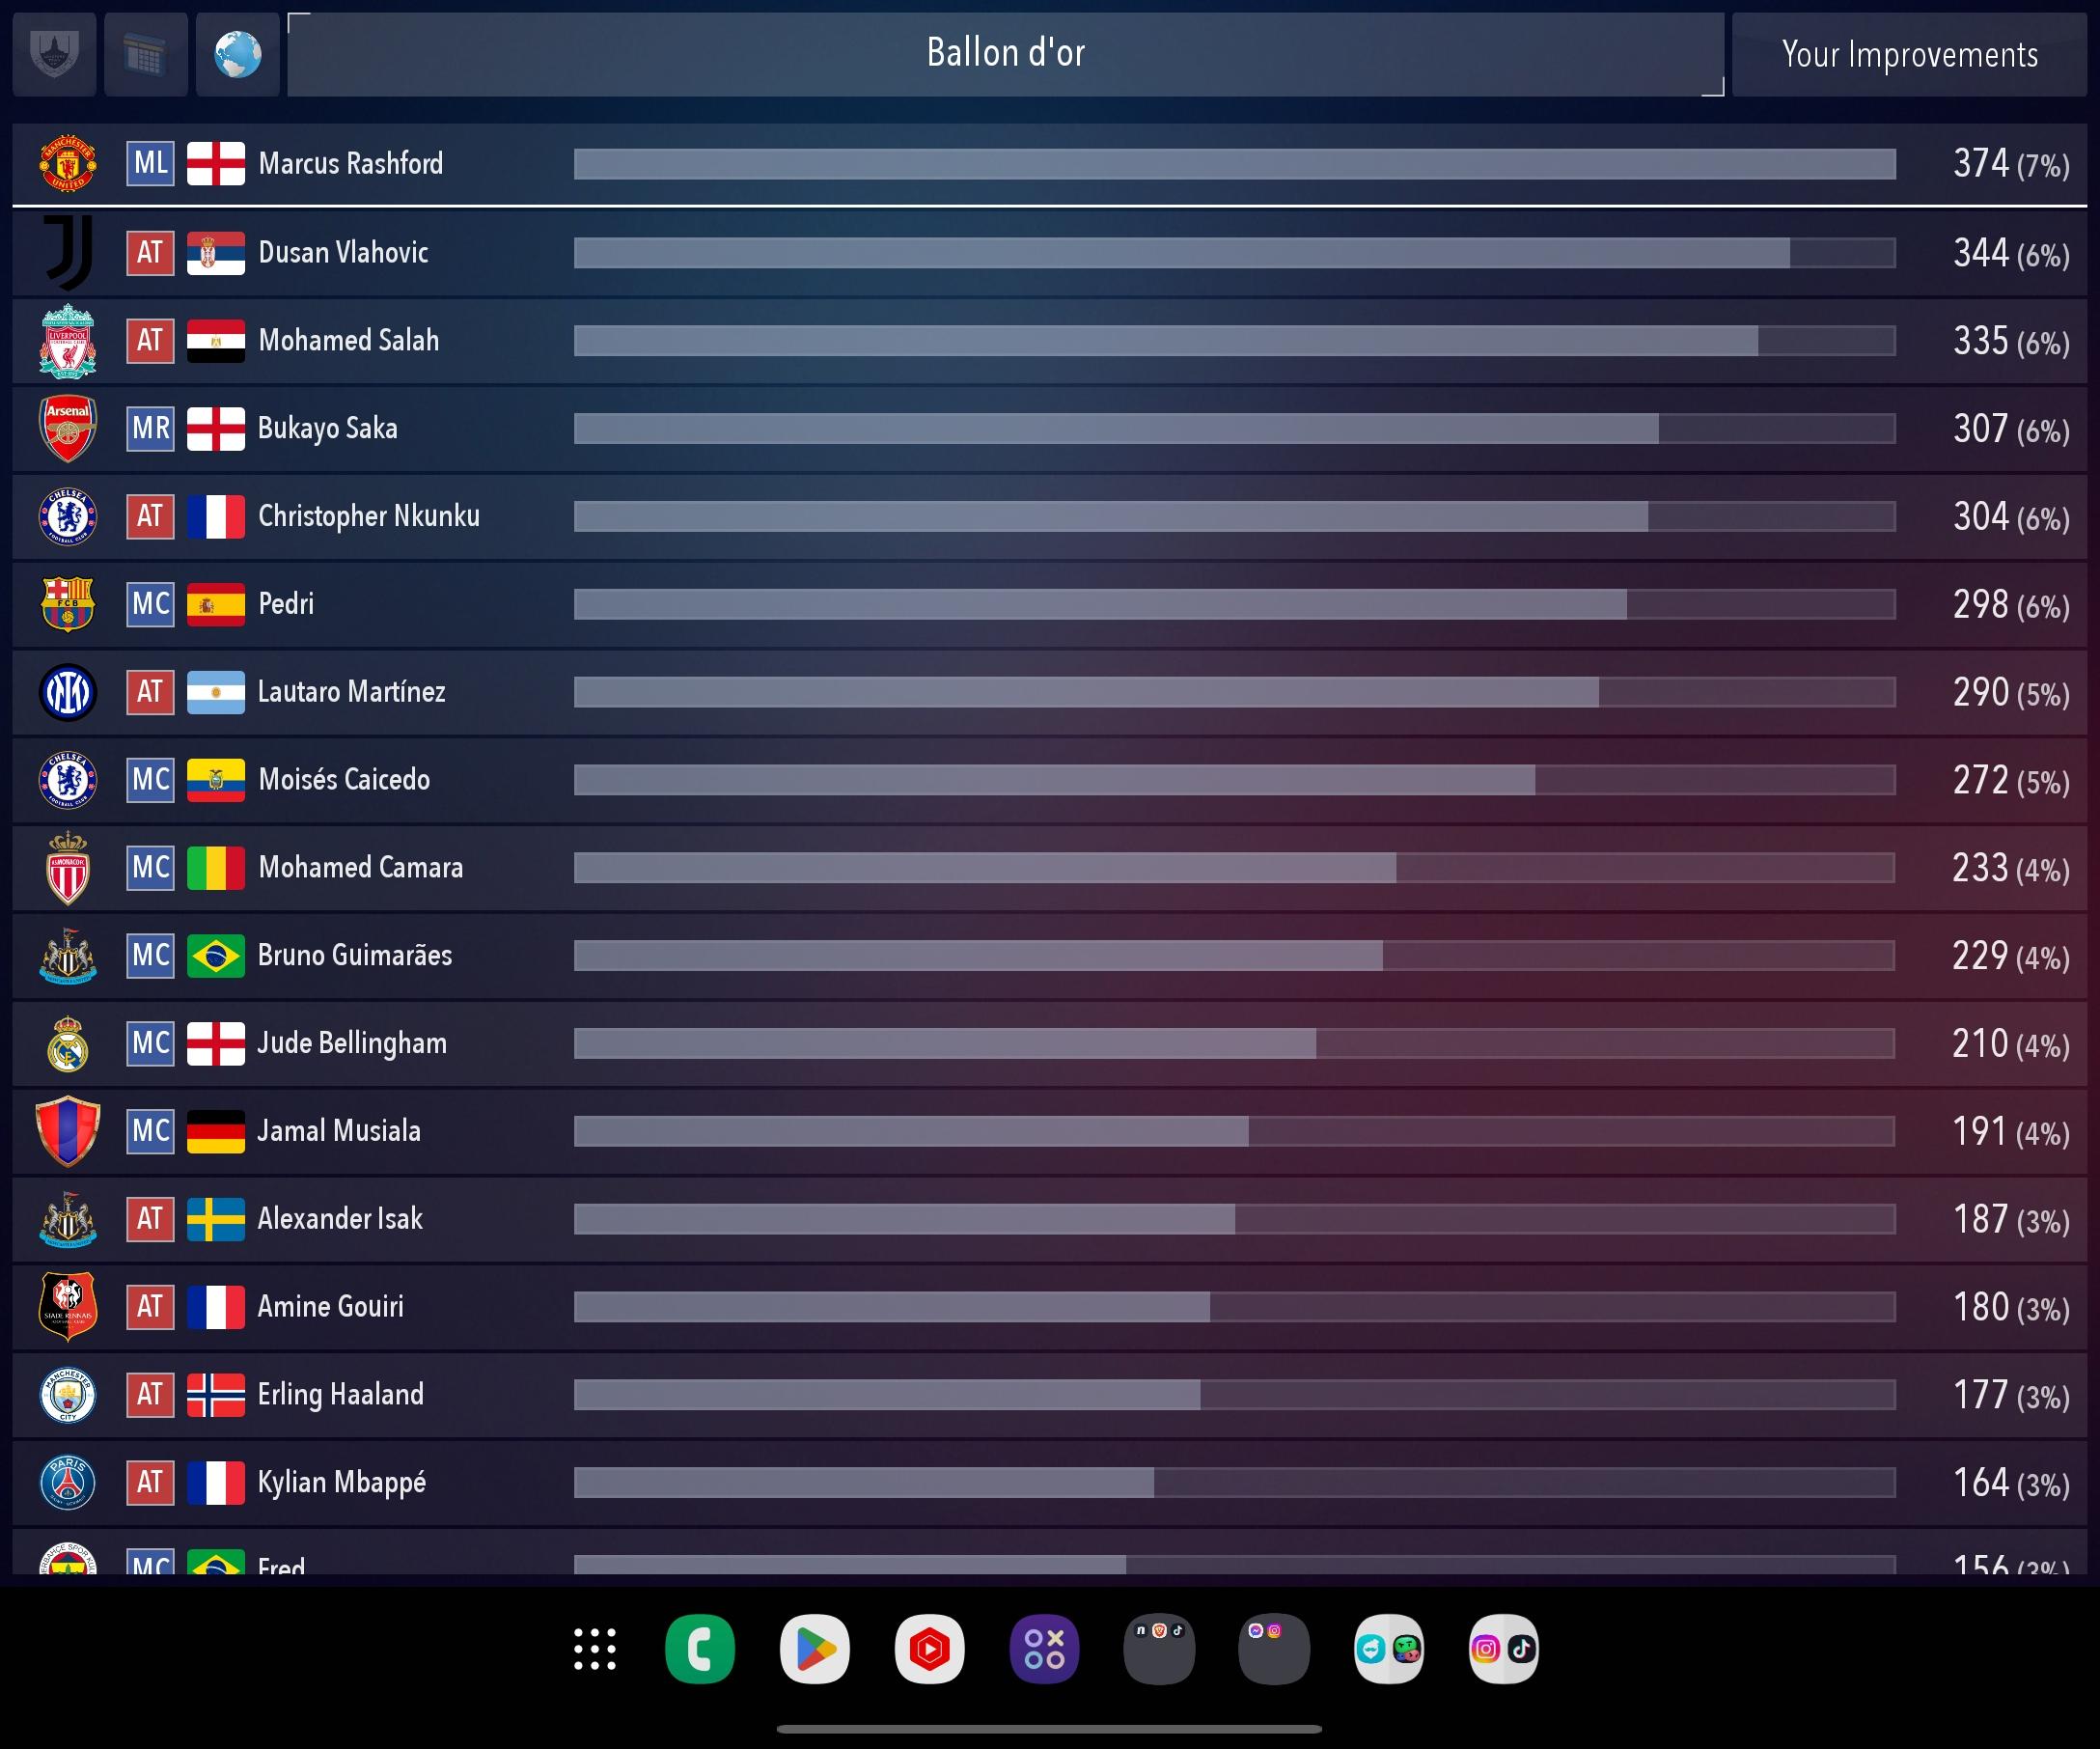
Task: Click the Arsenal crest beside Saka
Action: click(x=68, y=428)
